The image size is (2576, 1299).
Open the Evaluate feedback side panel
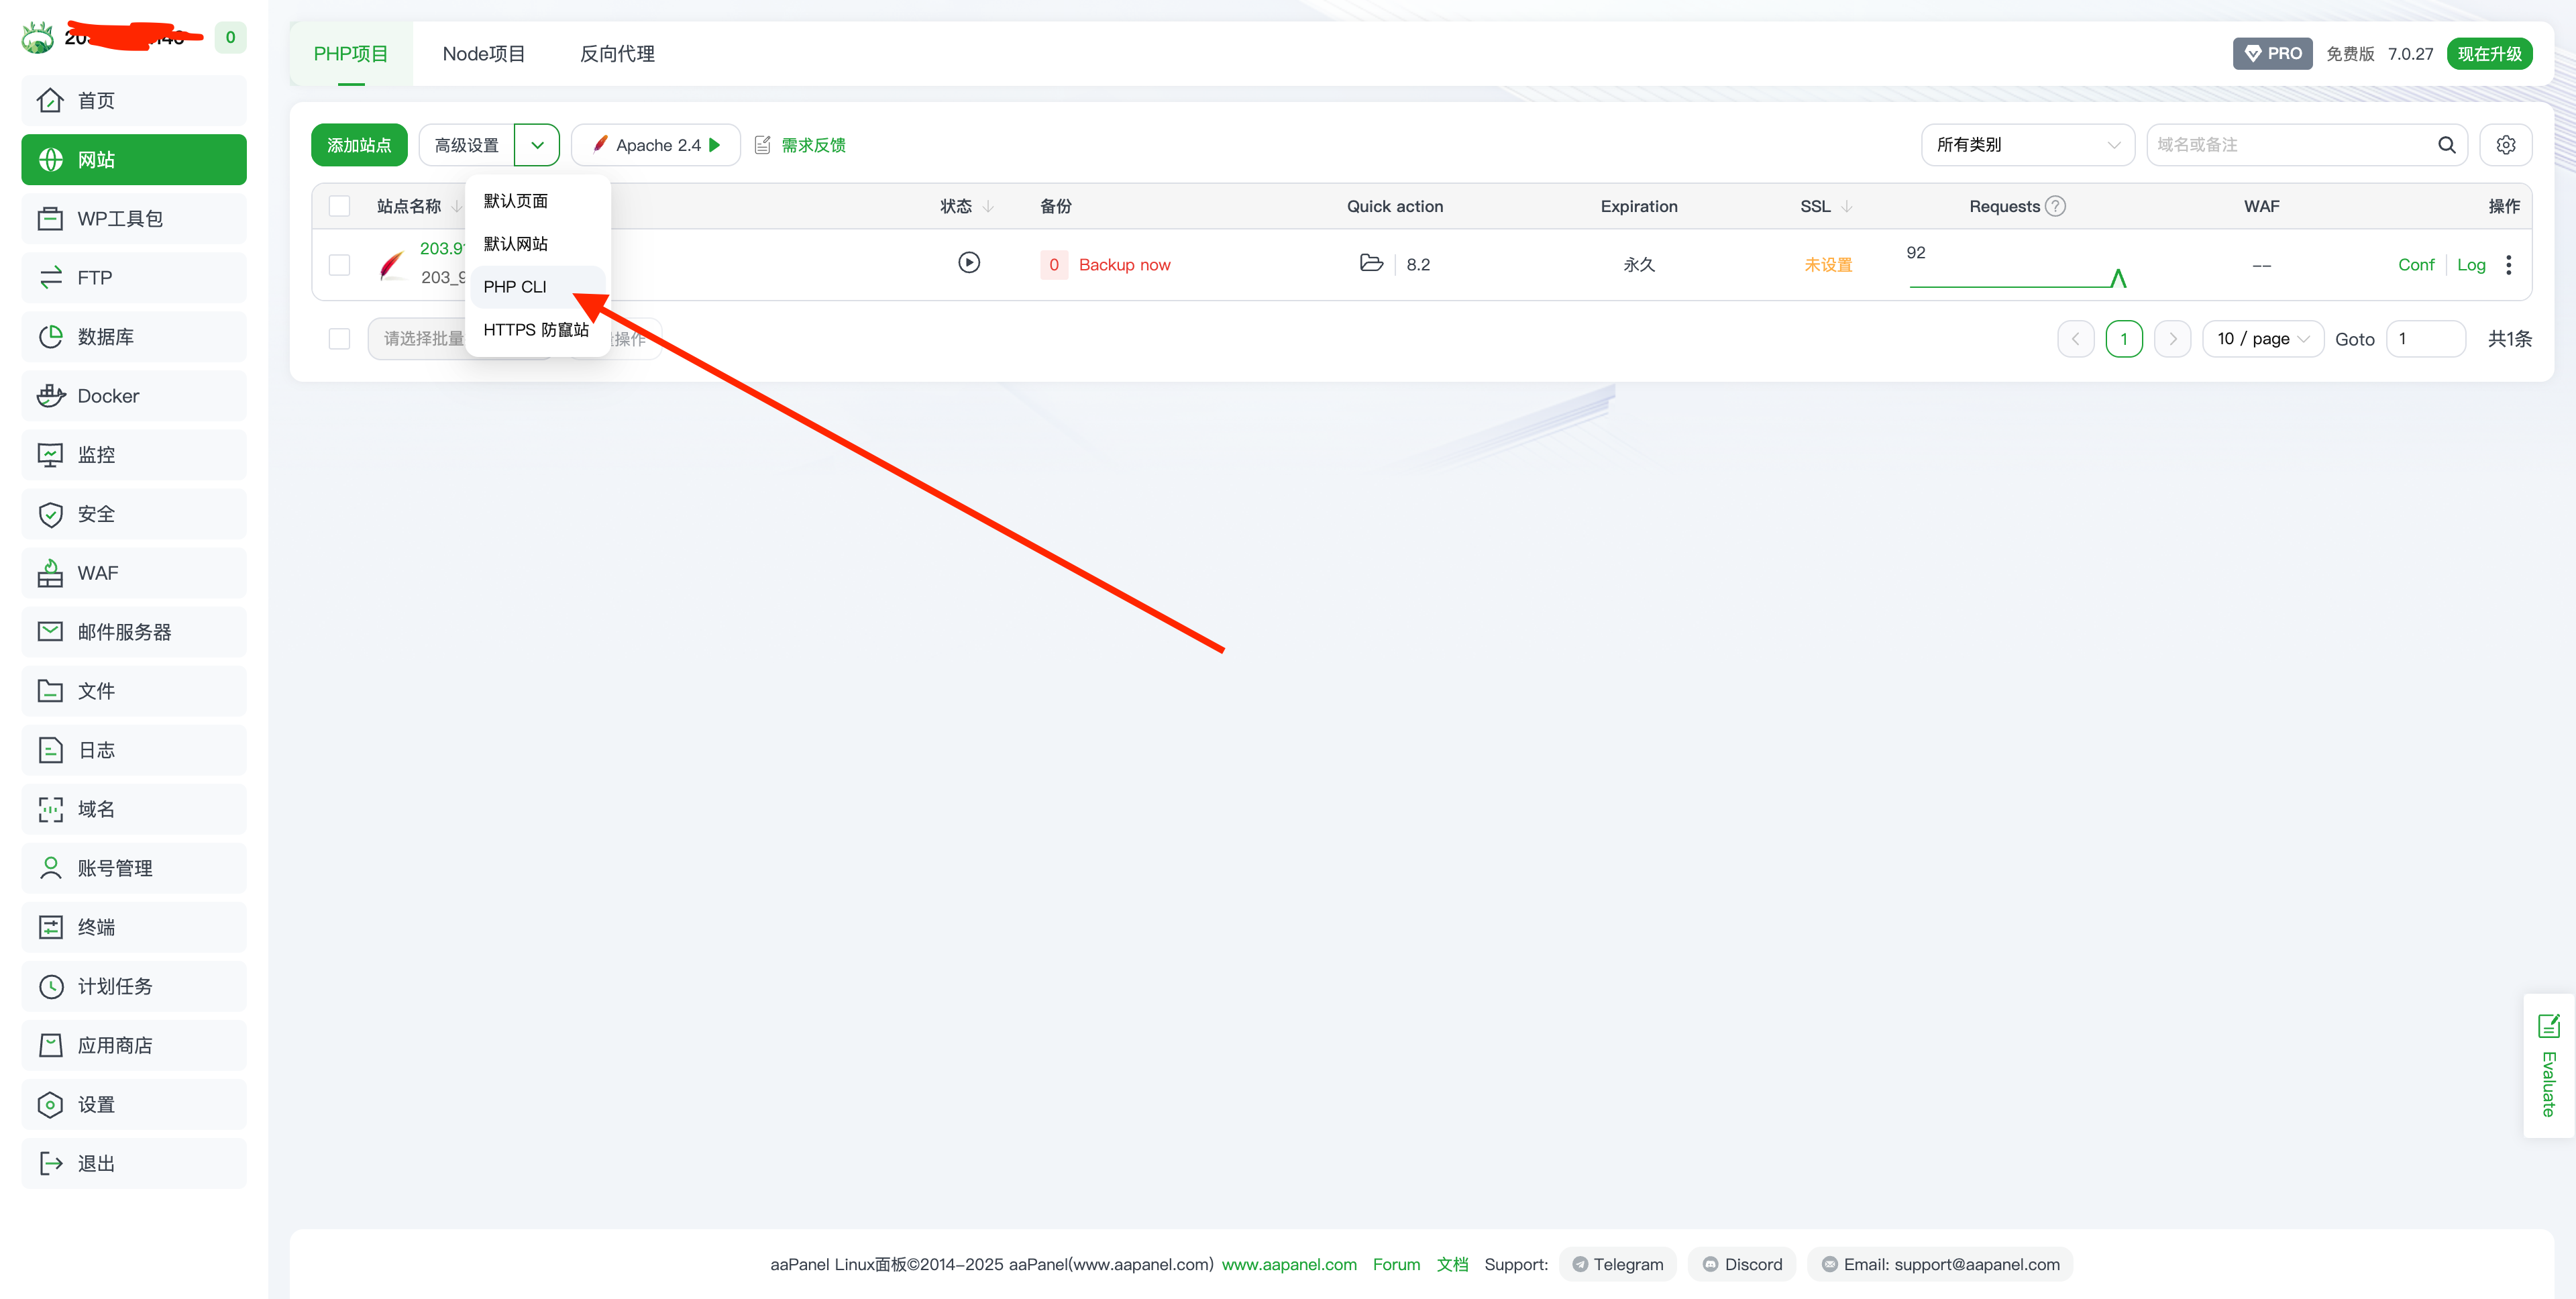(2548, 1065)
